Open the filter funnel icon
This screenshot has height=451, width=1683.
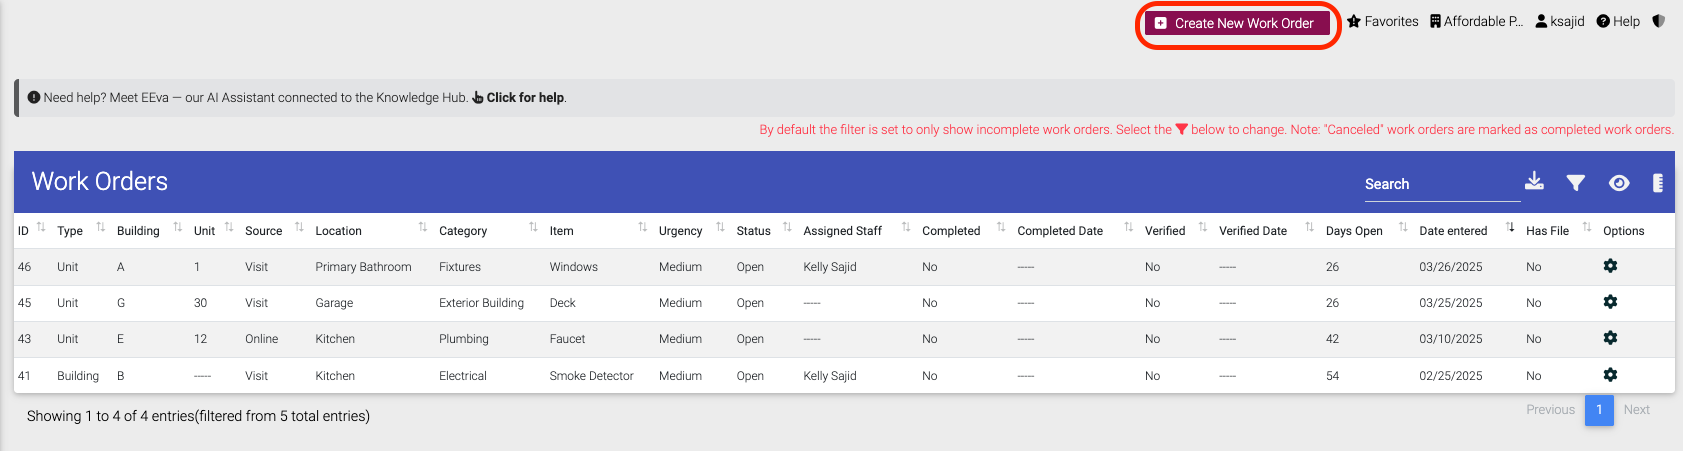coord(1575,183)
